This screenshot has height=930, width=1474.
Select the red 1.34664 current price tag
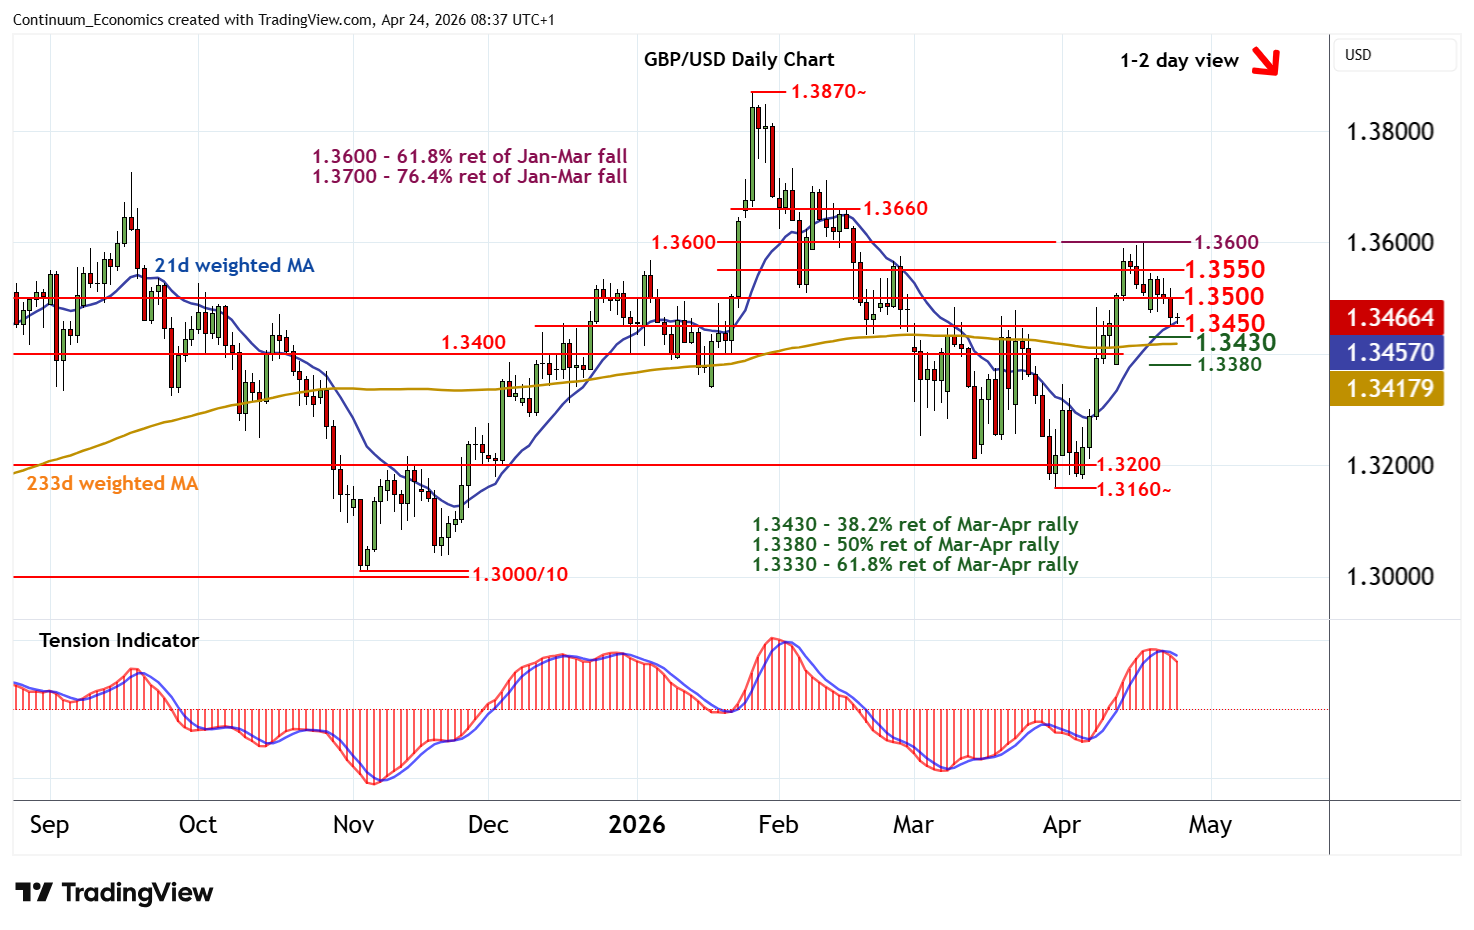1387,318
